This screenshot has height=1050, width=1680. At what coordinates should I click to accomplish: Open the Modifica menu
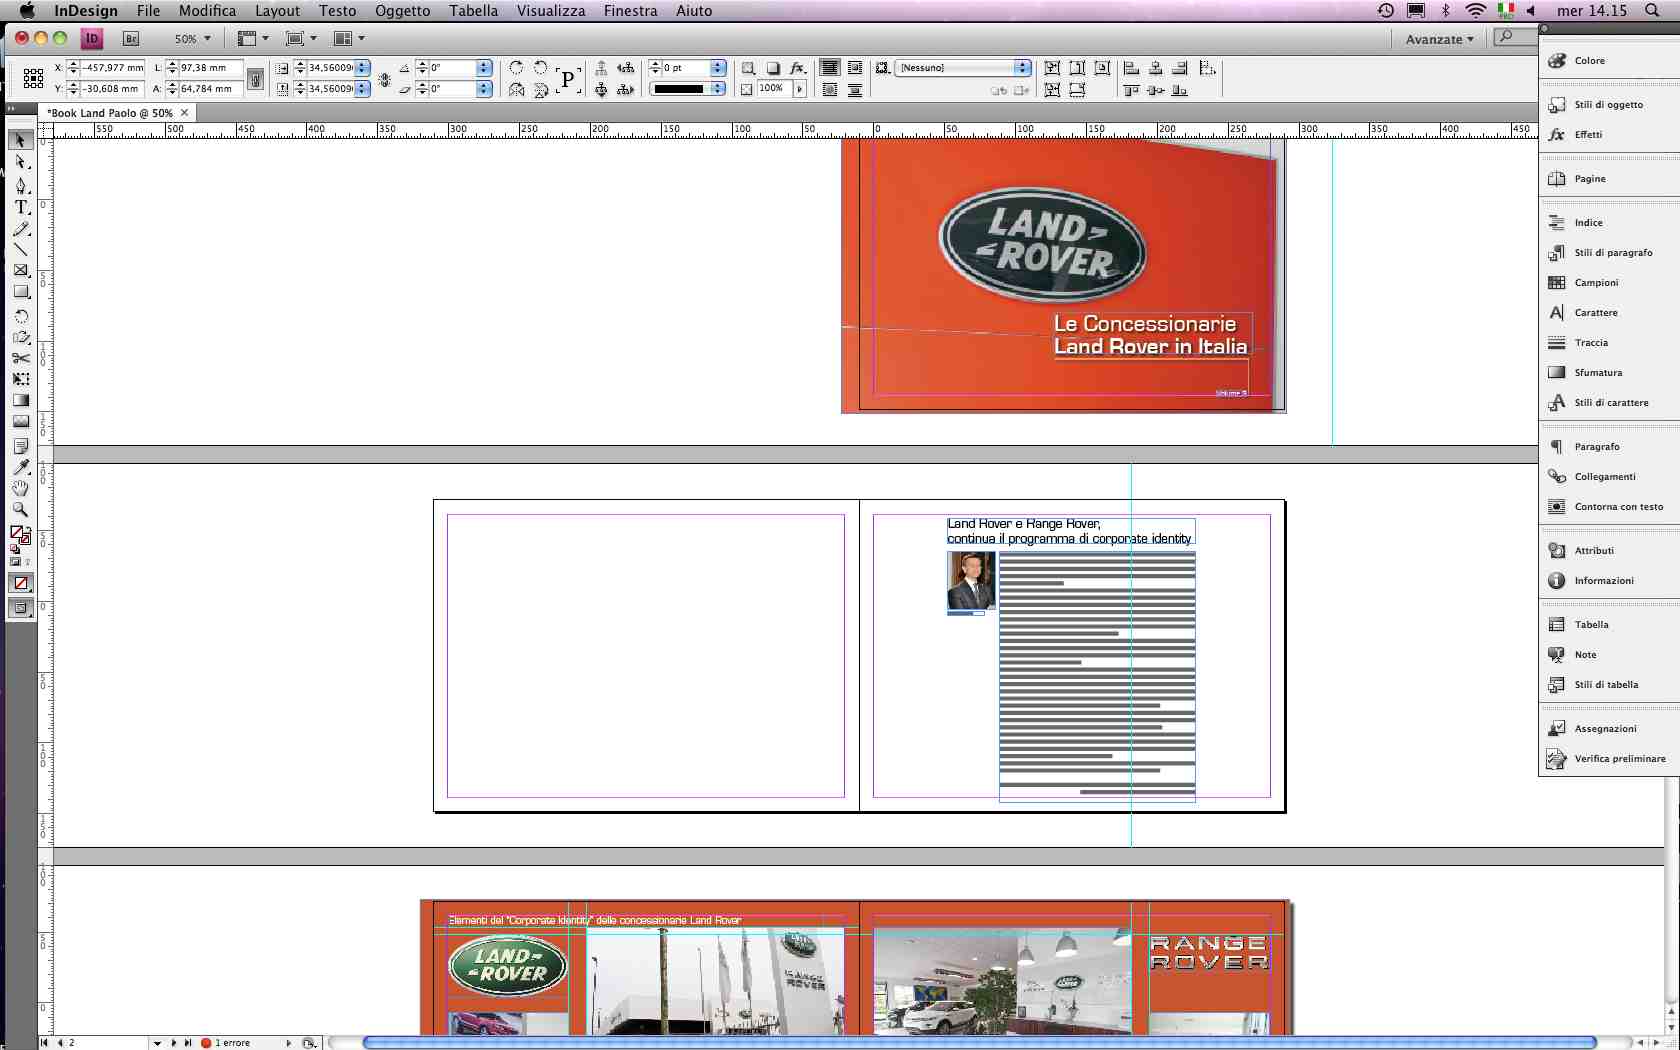207,11
